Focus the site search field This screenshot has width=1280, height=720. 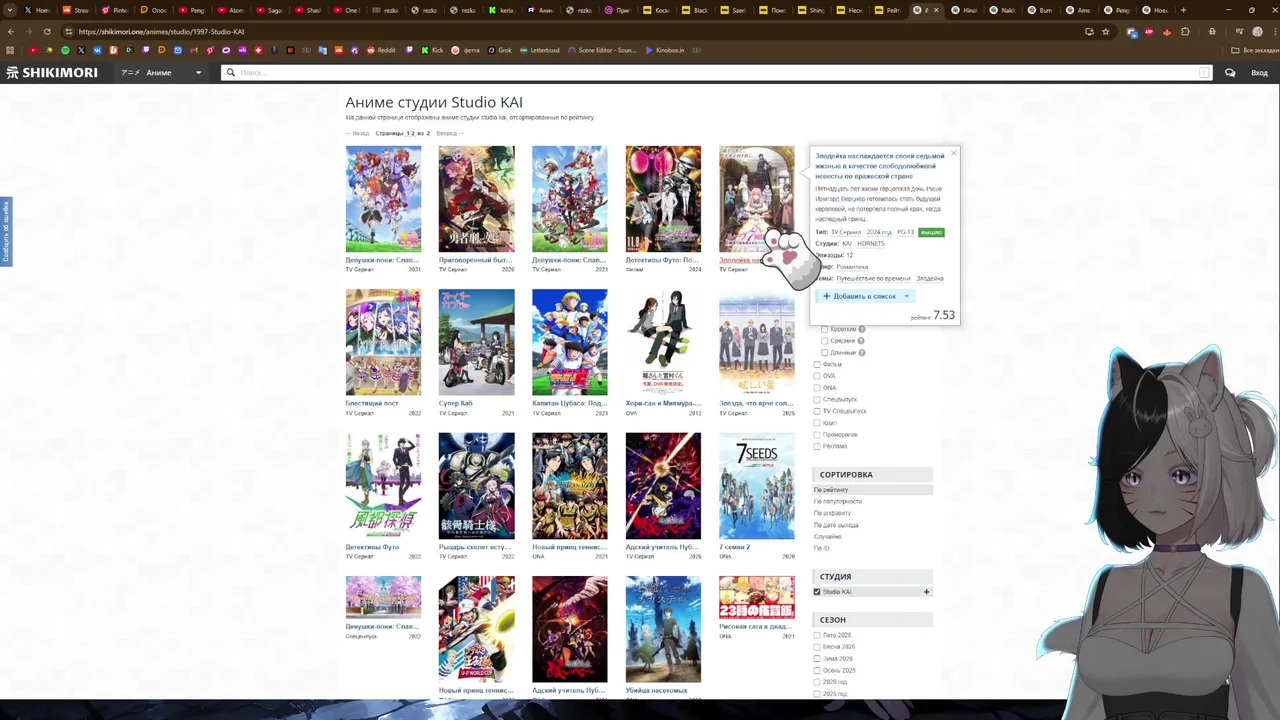[718, 72]
